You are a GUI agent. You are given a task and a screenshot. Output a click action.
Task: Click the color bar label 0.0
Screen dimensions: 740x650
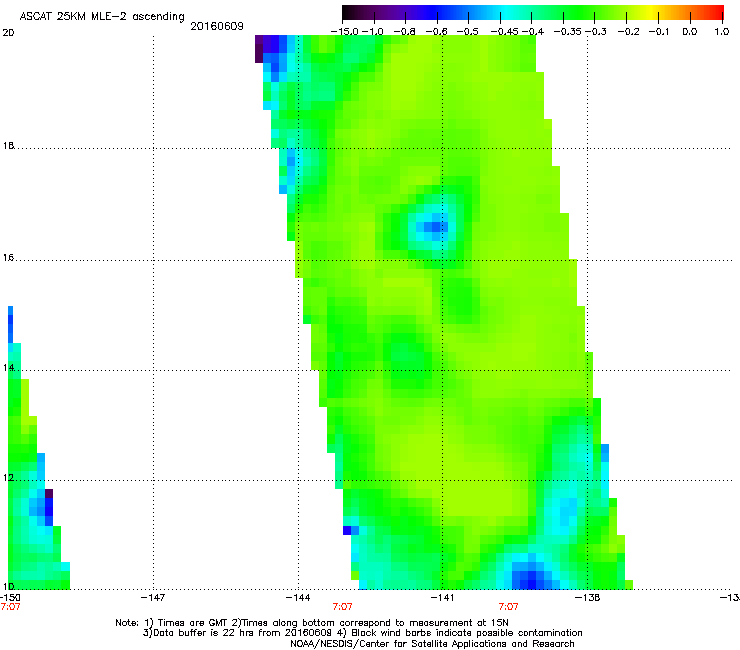tap(690, 32)
